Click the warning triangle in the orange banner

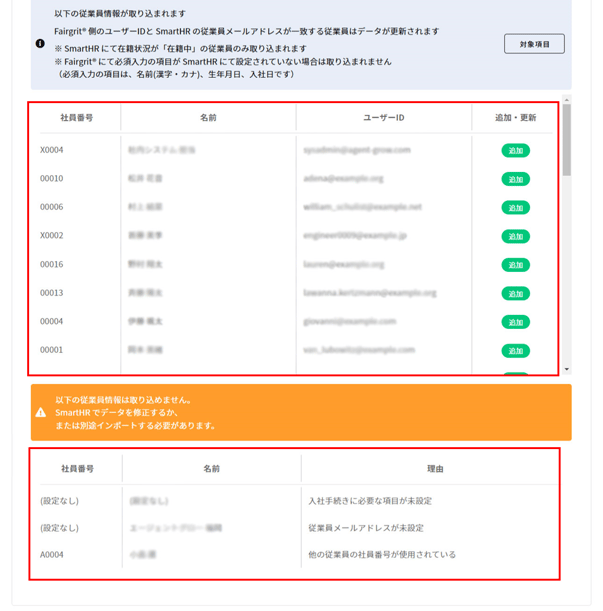point(41,412)
